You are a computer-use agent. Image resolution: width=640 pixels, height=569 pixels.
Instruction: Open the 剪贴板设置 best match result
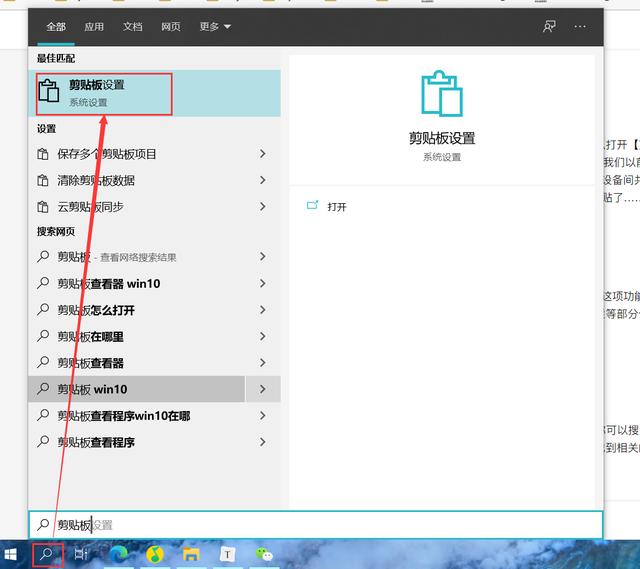click(154, 93)
